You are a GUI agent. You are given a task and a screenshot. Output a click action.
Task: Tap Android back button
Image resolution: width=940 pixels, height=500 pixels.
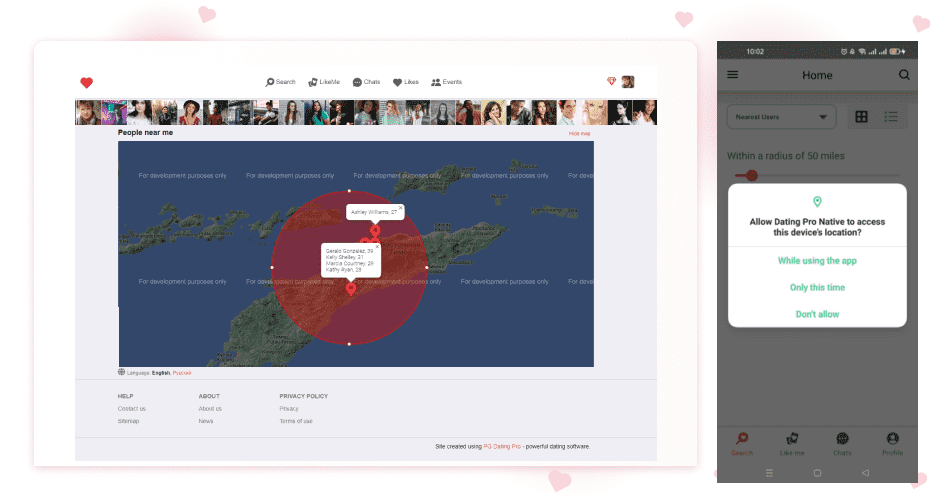pos(866,473)
